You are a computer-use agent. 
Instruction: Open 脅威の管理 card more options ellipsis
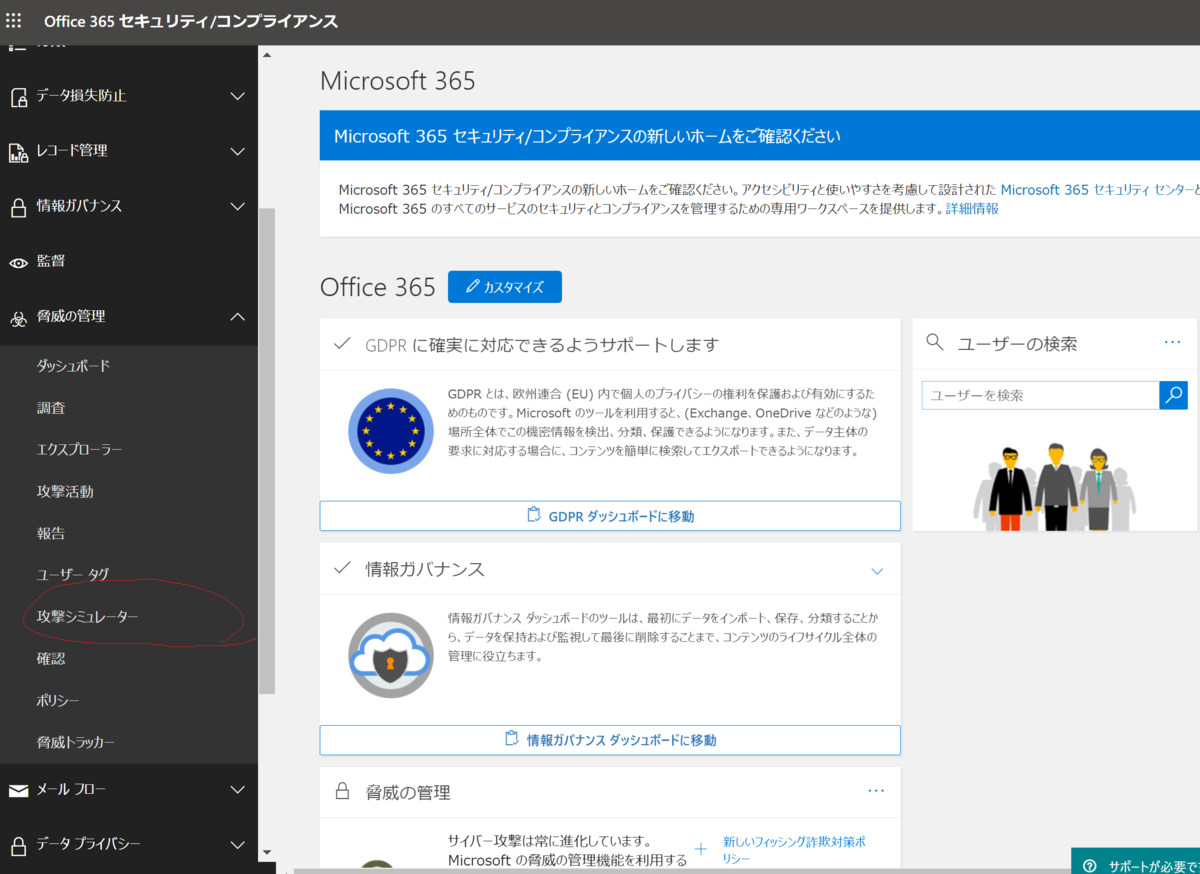pos(876,791)
